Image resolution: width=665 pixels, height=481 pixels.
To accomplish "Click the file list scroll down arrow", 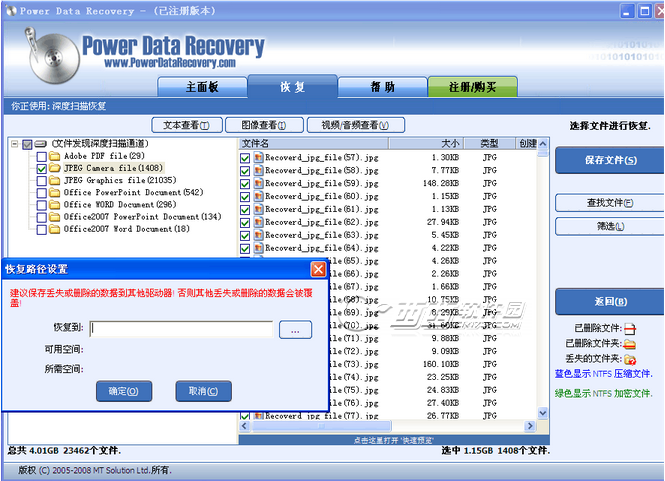I will [543, 412].
